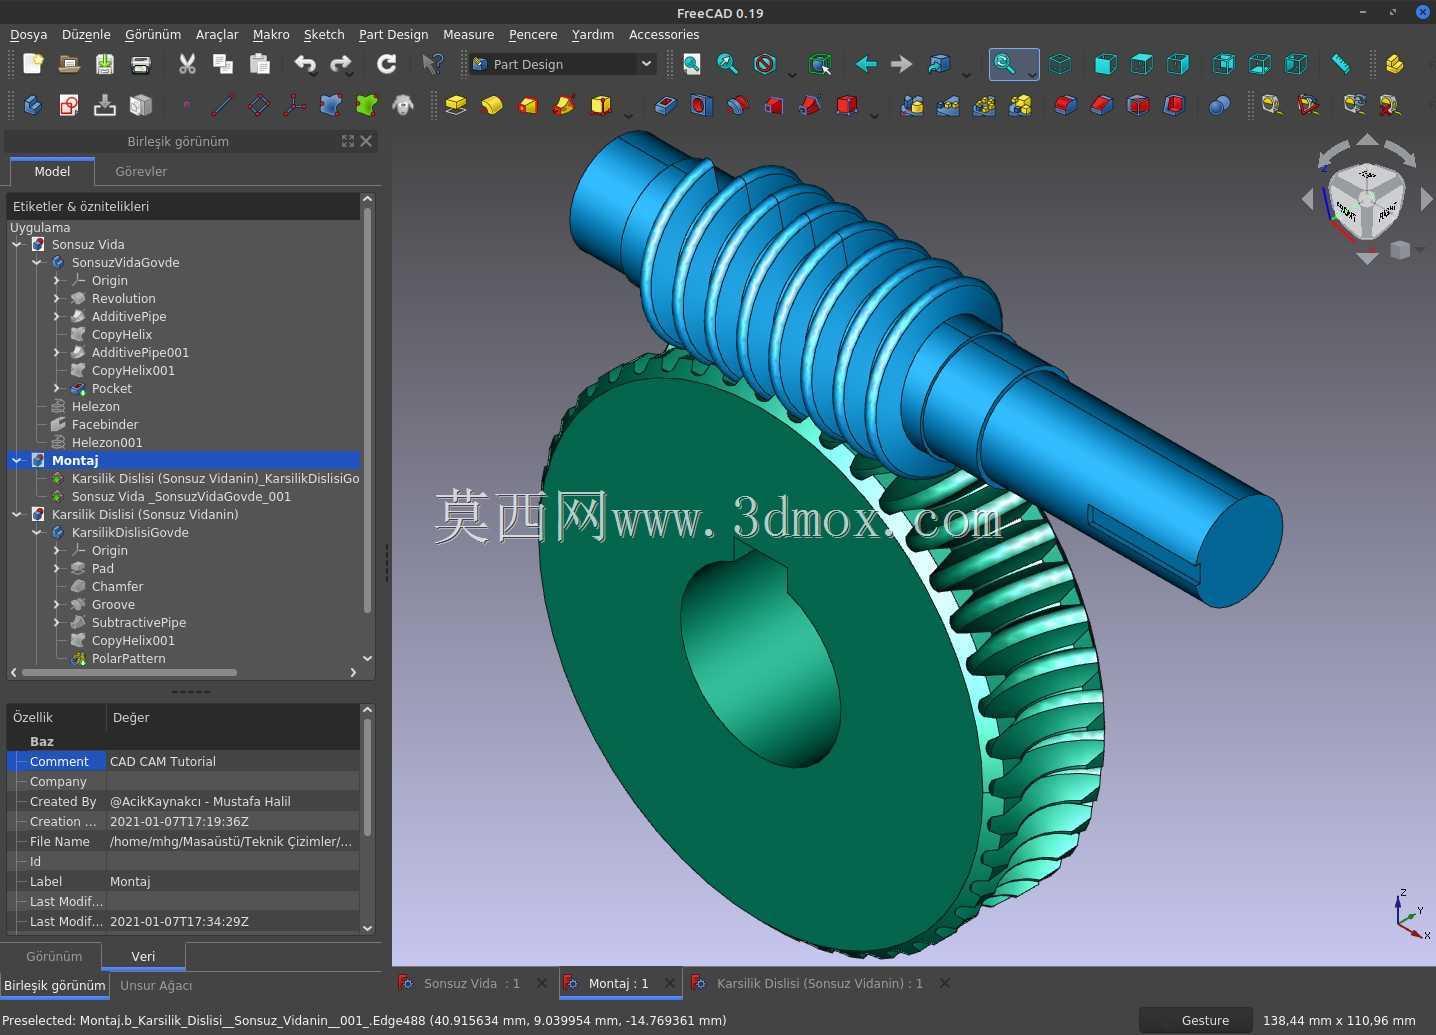Click the Create body icon
The width and height of the screenshot is (1436, 1035).
[33, 105]
